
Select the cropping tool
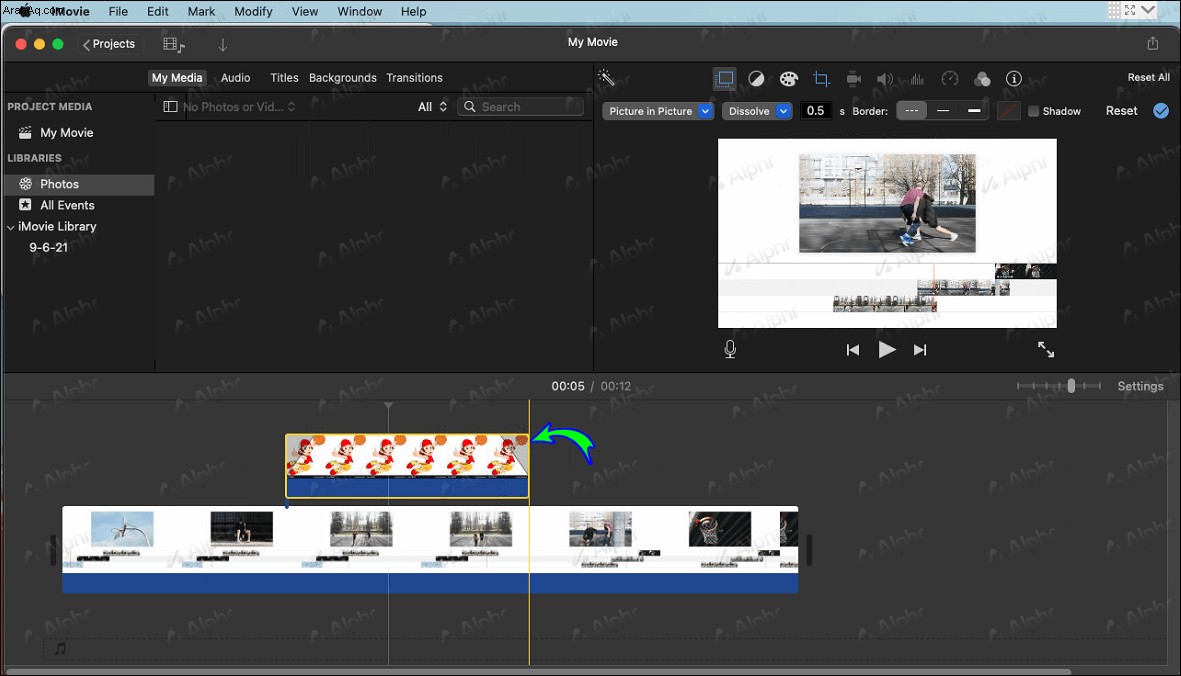pos(821,78)
